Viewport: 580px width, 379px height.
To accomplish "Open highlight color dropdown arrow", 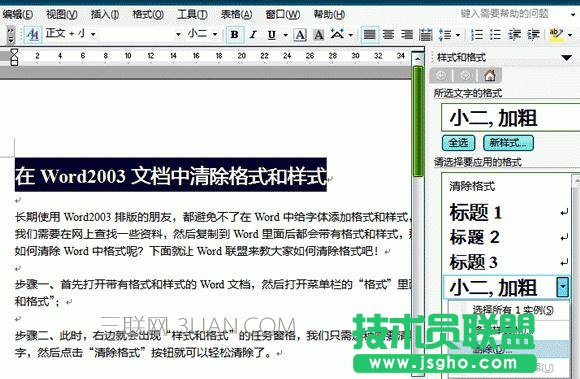I will point(570,35).
